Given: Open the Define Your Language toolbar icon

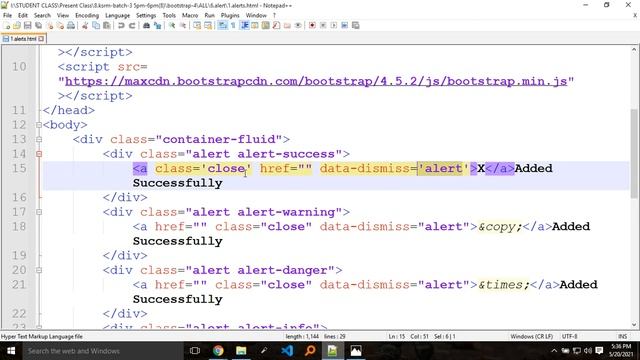Looking at the screenshot, I should [255, 25].
